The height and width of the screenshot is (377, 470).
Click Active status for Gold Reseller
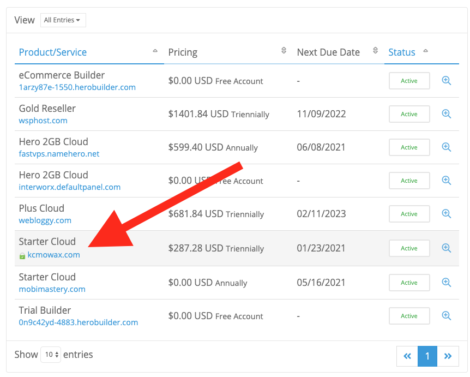[x=409, y=114]
